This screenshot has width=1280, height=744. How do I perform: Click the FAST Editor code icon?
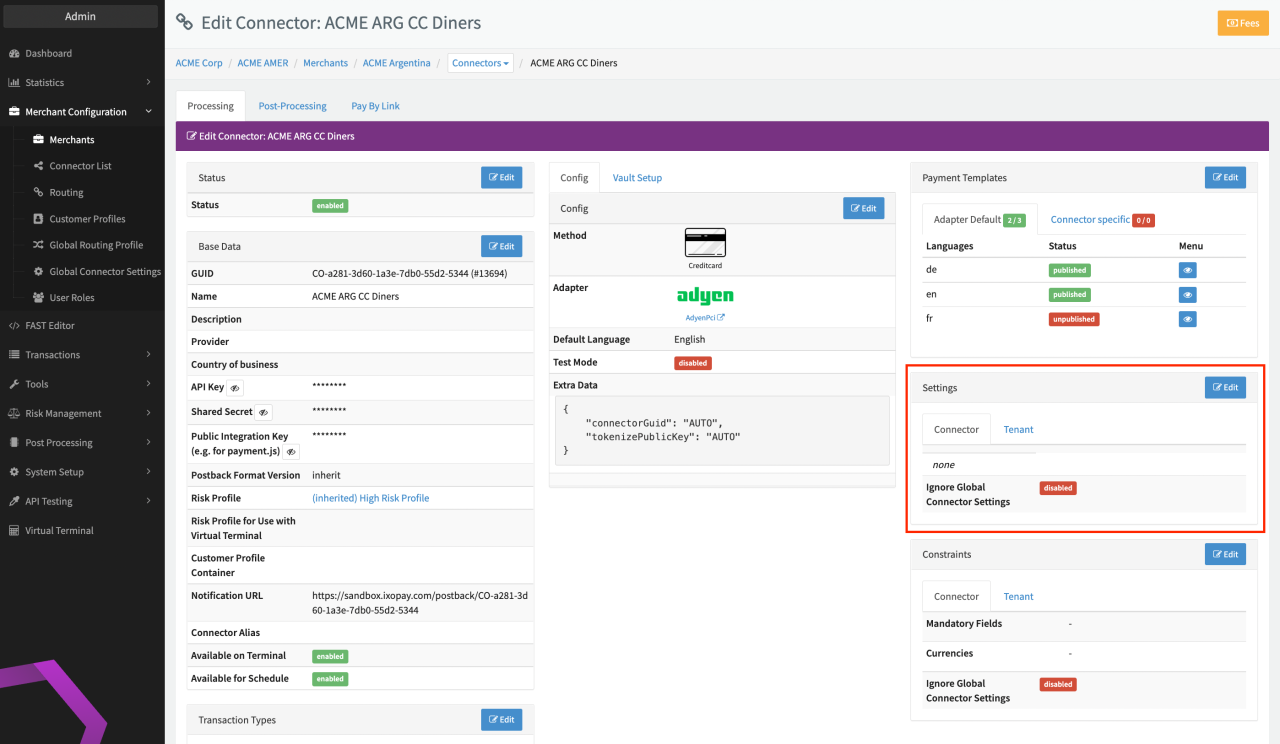click(15, 325)
